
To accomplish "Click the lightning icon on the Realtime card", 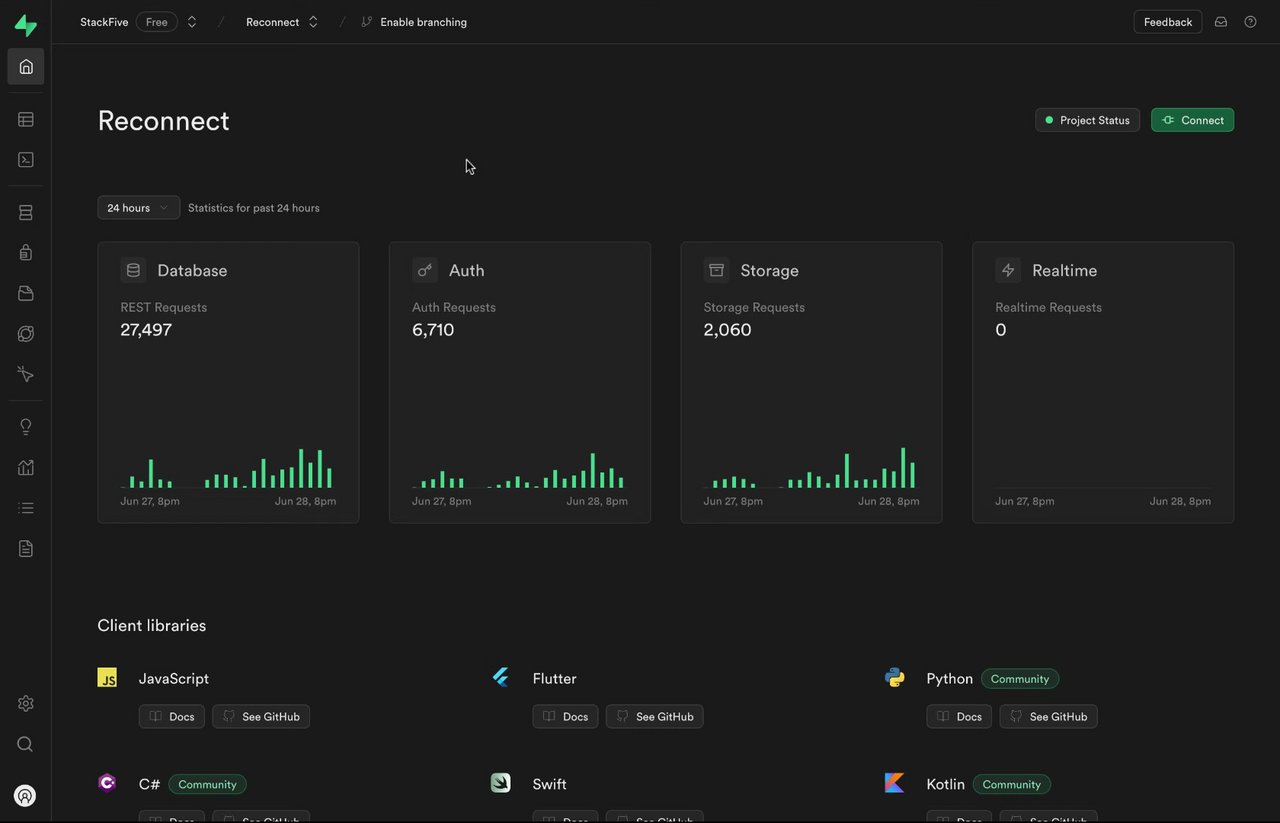I will click(x=1008, y=270).
